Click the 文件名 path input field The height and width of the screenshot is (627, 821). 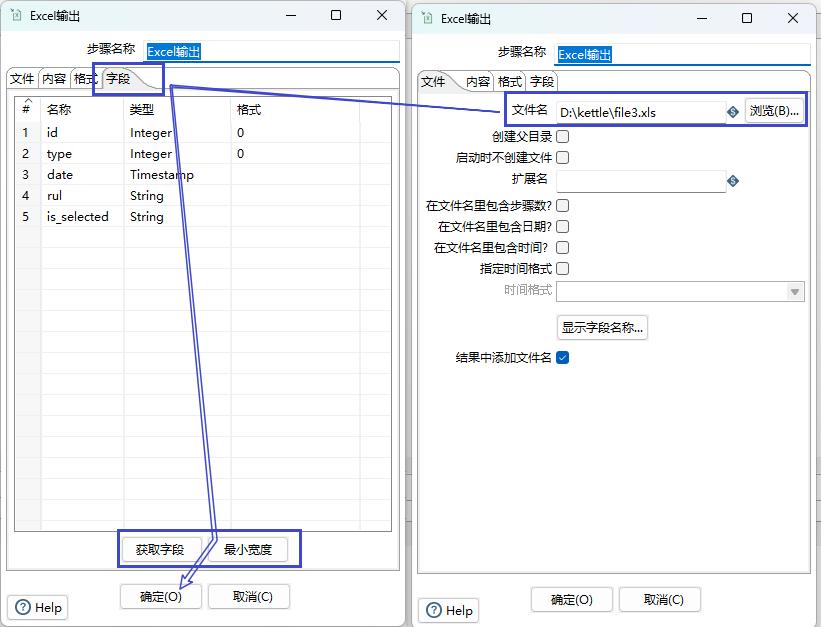640,112
